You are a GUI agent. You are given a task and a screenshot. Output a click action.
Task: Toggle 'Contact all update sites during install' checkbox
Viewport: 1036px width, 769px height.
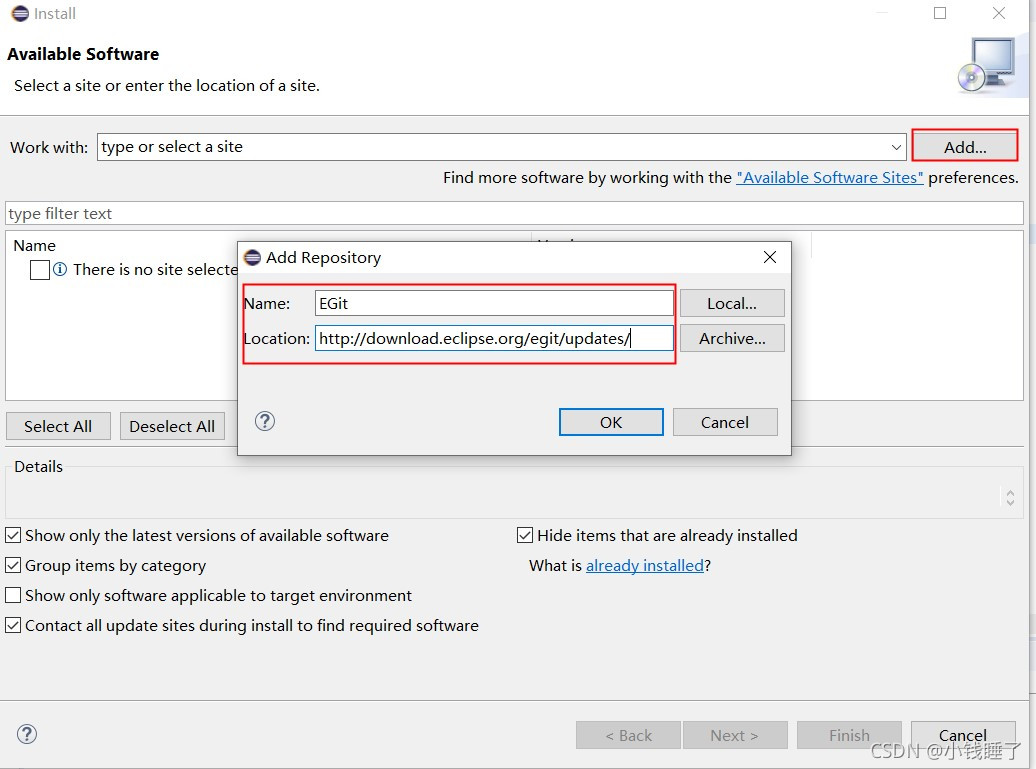[13, 626]
